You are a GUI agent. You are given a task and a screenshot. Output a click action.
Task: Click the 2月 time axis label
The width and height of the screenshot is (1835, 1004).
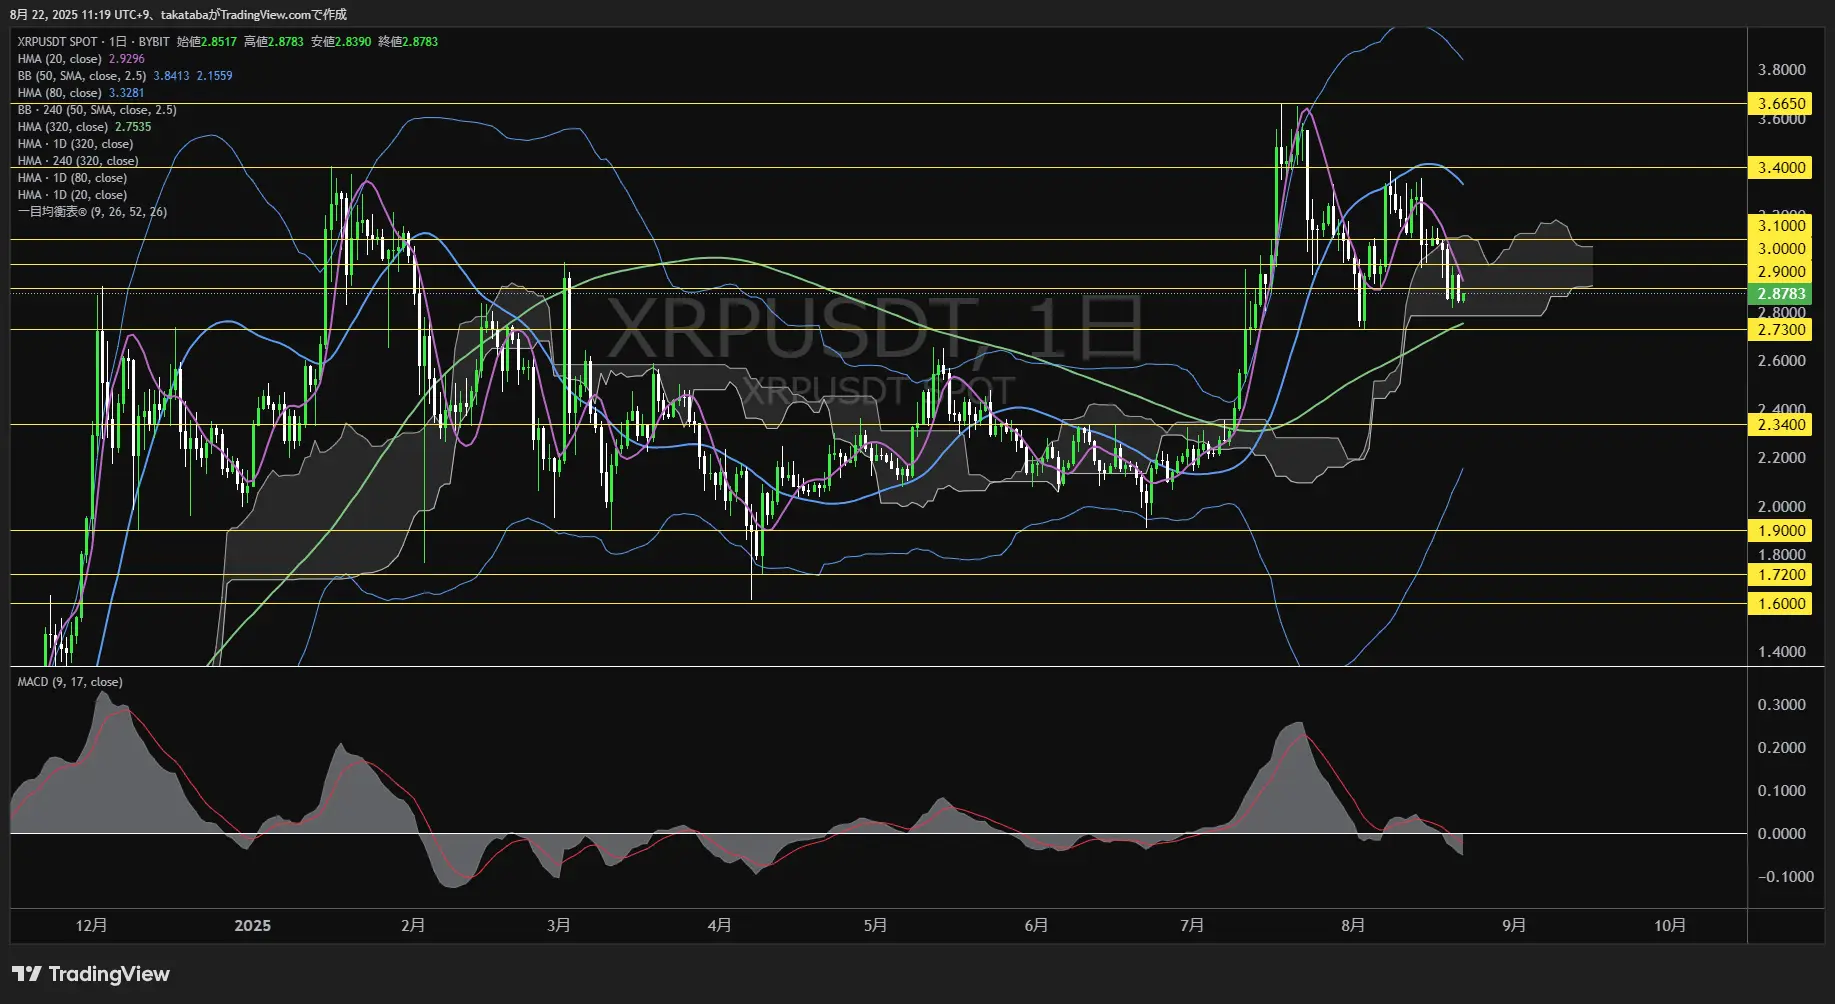tap(412, 925)
